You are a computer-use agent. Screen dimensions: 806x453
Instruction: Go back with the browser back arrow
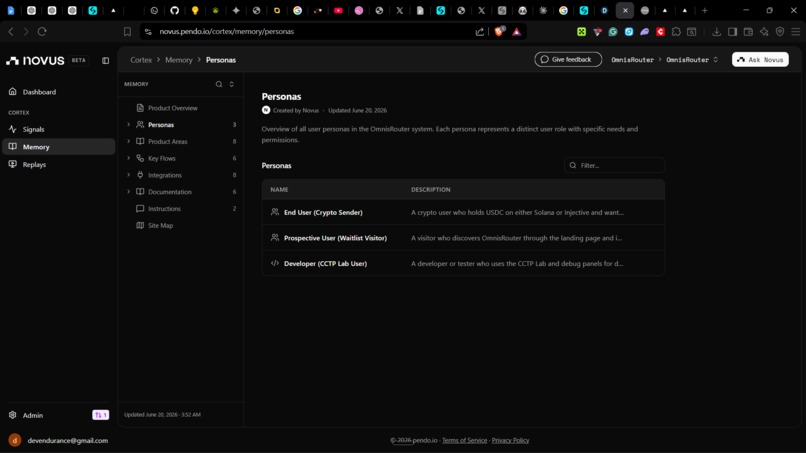pos(11,31)
